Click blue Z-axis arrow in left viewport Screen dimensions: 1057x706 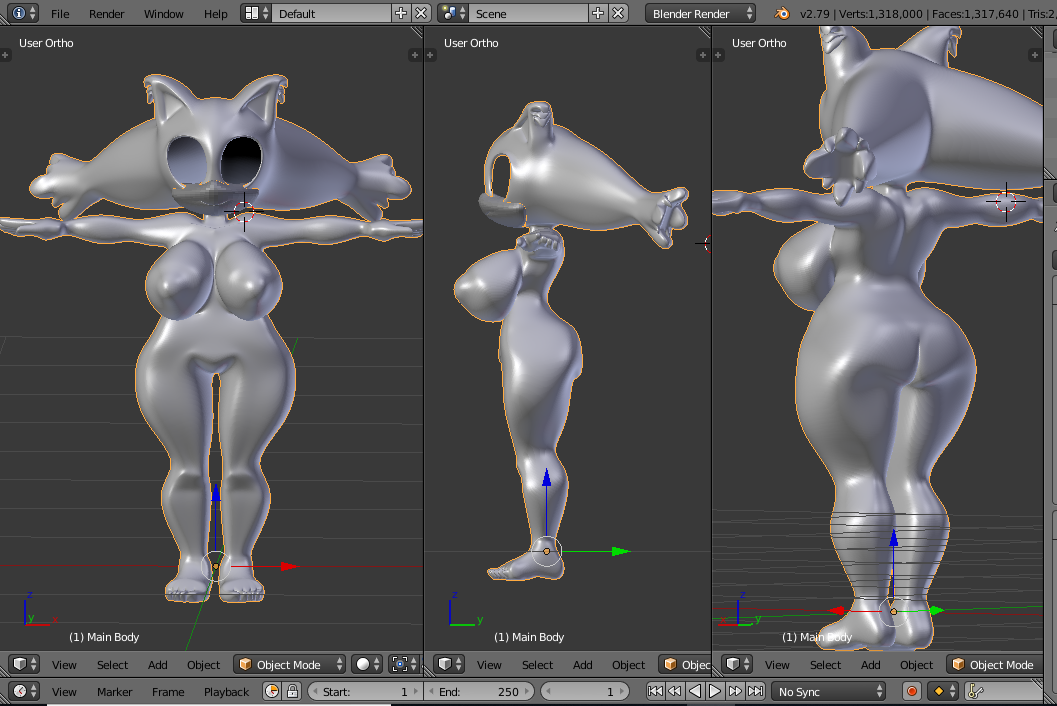(216, 494)
